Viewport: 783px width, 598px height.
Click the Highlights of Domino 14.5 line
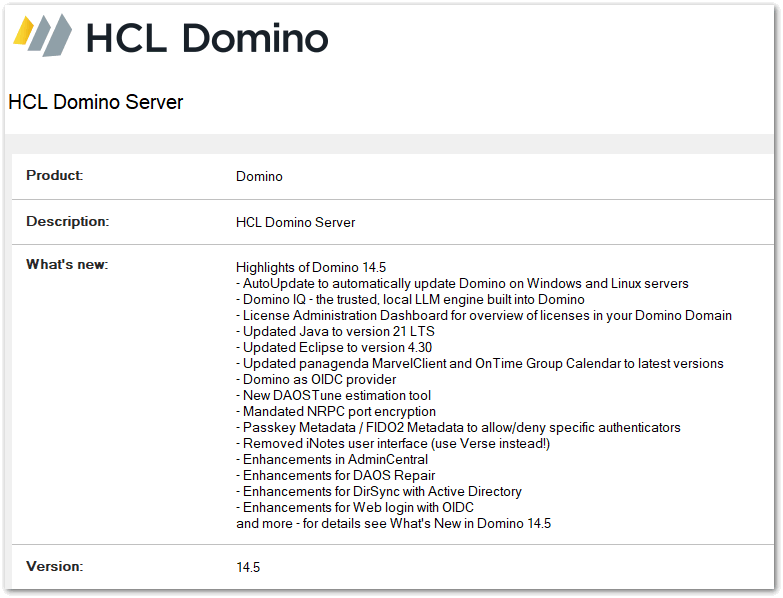tap(311, 268)
